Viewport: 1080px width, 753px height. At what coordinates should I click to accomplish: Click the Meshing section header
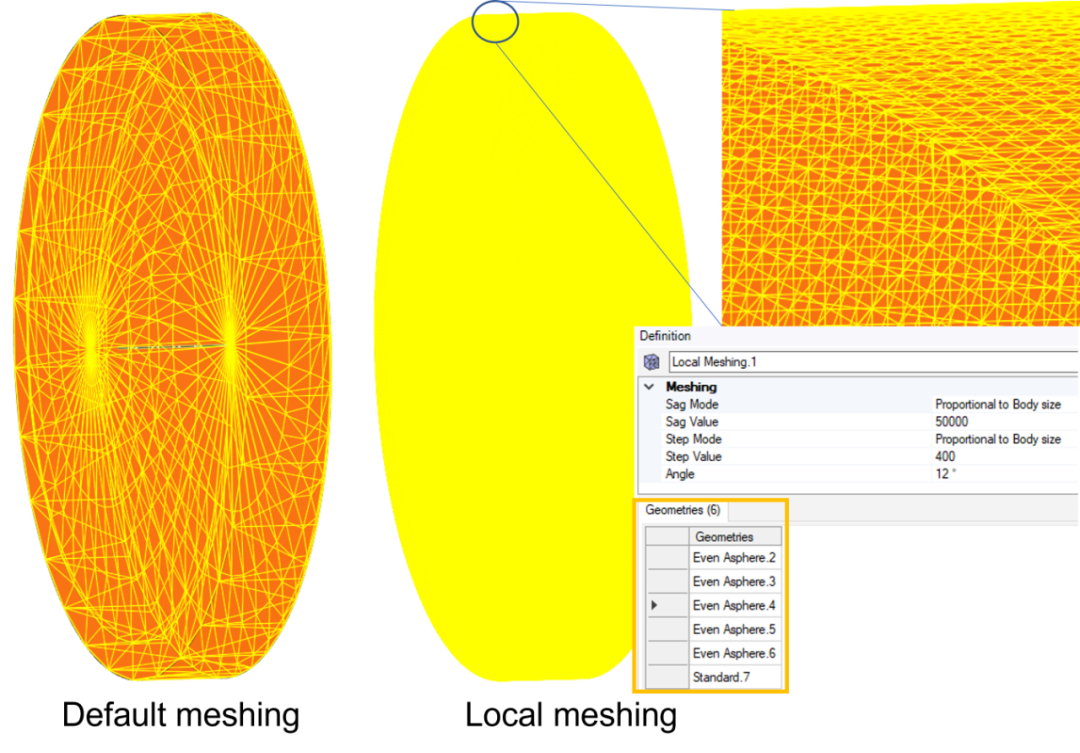coord(691,387)
